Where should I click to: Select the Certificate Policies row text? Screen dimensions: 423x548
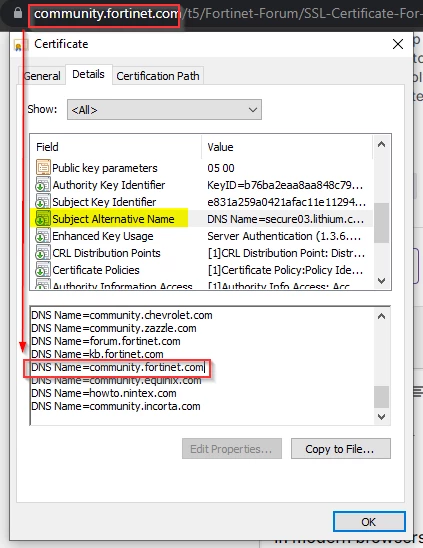pos(96,270)
